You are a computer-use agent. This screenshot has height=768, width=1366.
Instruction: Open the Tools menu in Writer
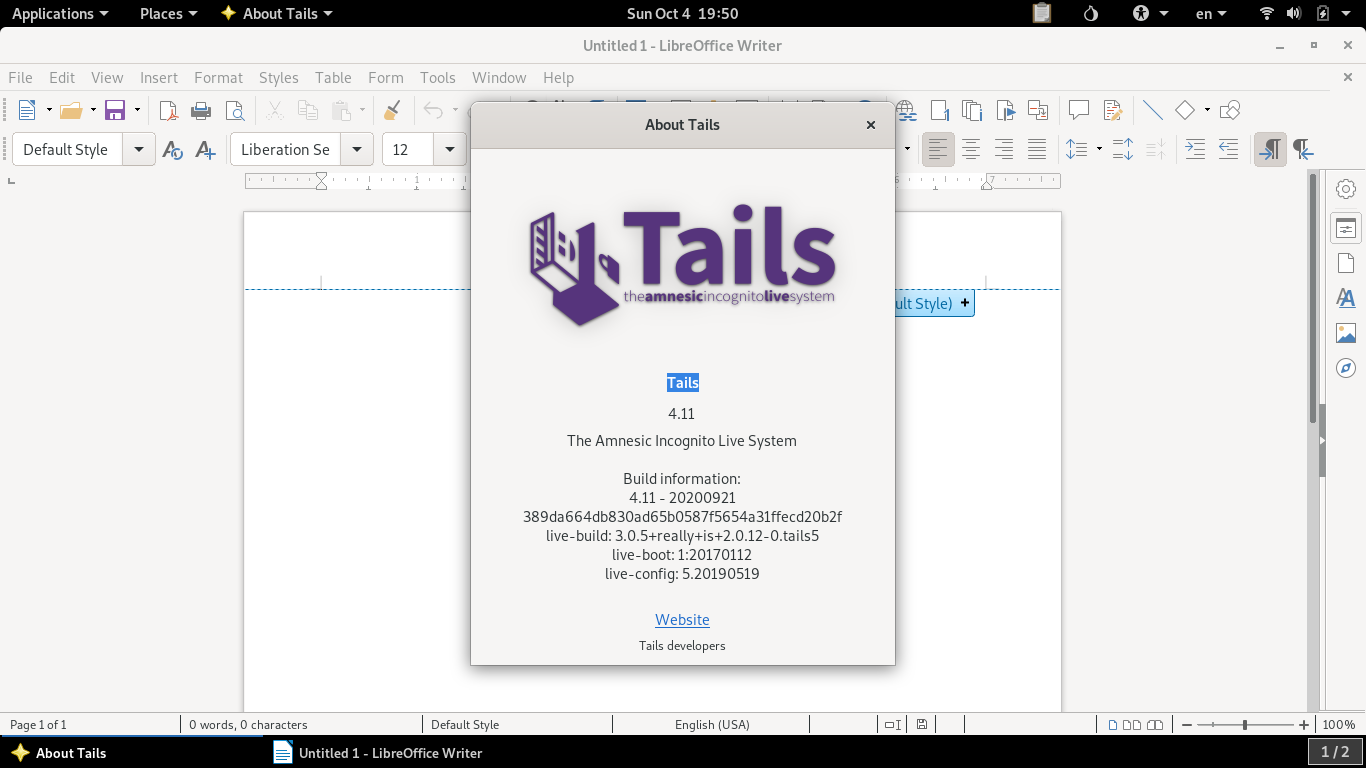438,78
